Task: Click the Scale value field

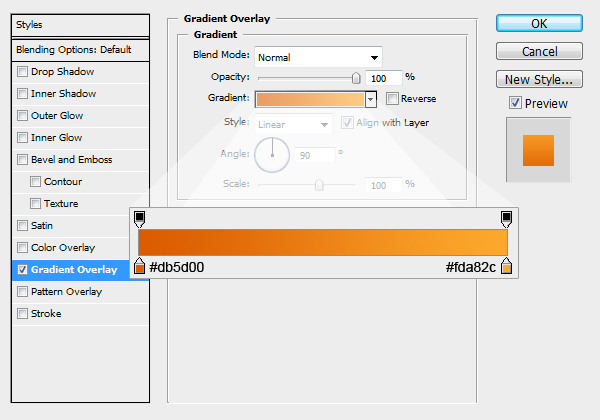Action: coord(384,186)
